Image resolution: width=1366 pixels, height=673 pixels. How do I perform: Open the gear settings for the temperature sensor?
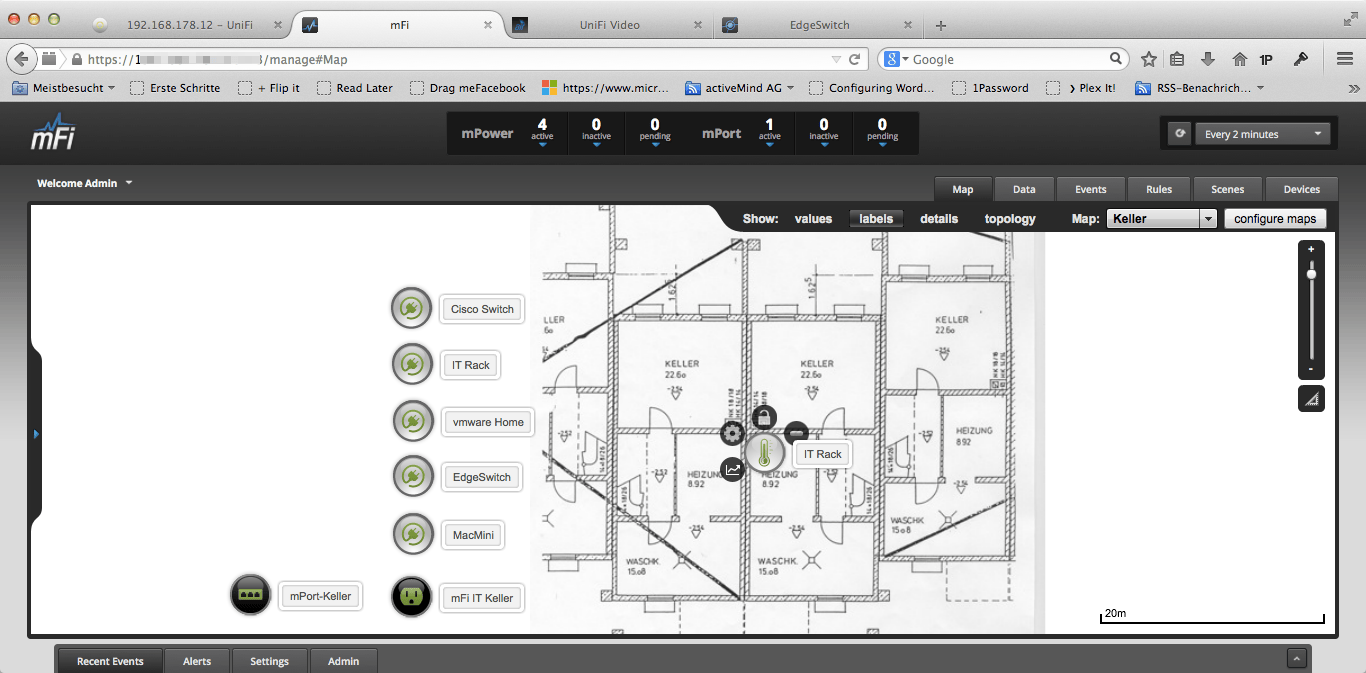tap(733, 433)
